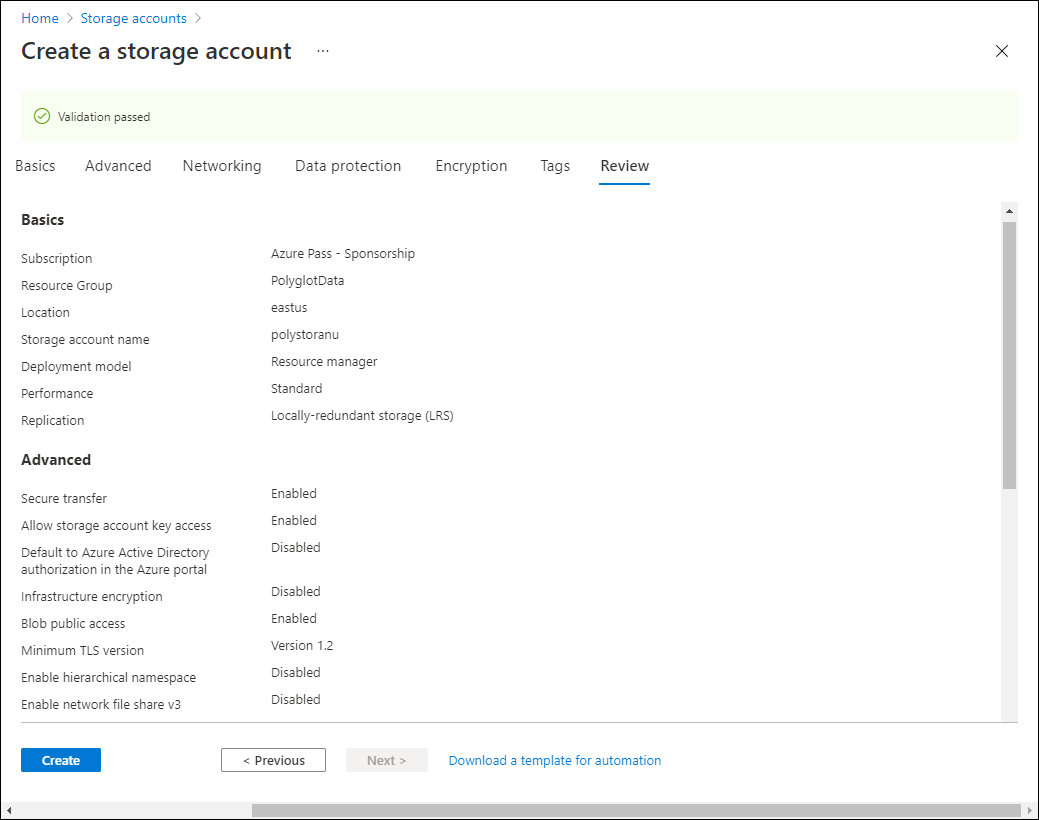Select the Review tab
The width and height of the screenshot is (1039, 820).
tap(624, 166)
